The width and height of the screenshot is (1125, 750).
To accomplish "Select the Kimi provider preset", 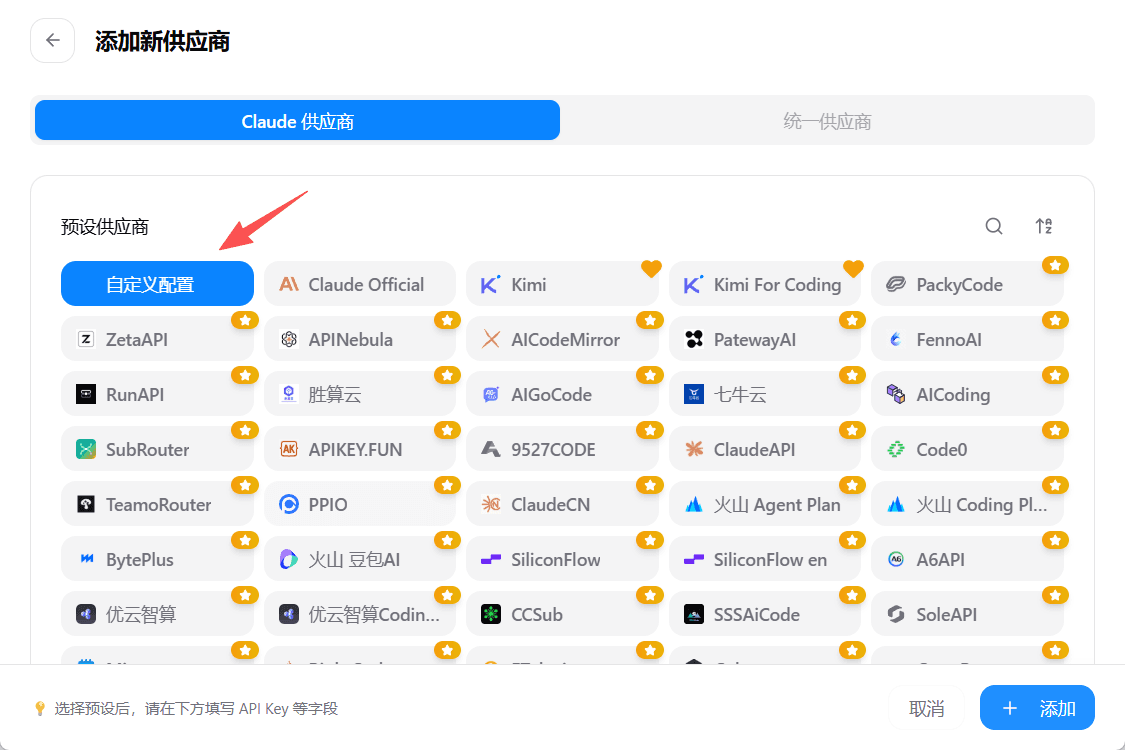I will [x=562, y=284].
